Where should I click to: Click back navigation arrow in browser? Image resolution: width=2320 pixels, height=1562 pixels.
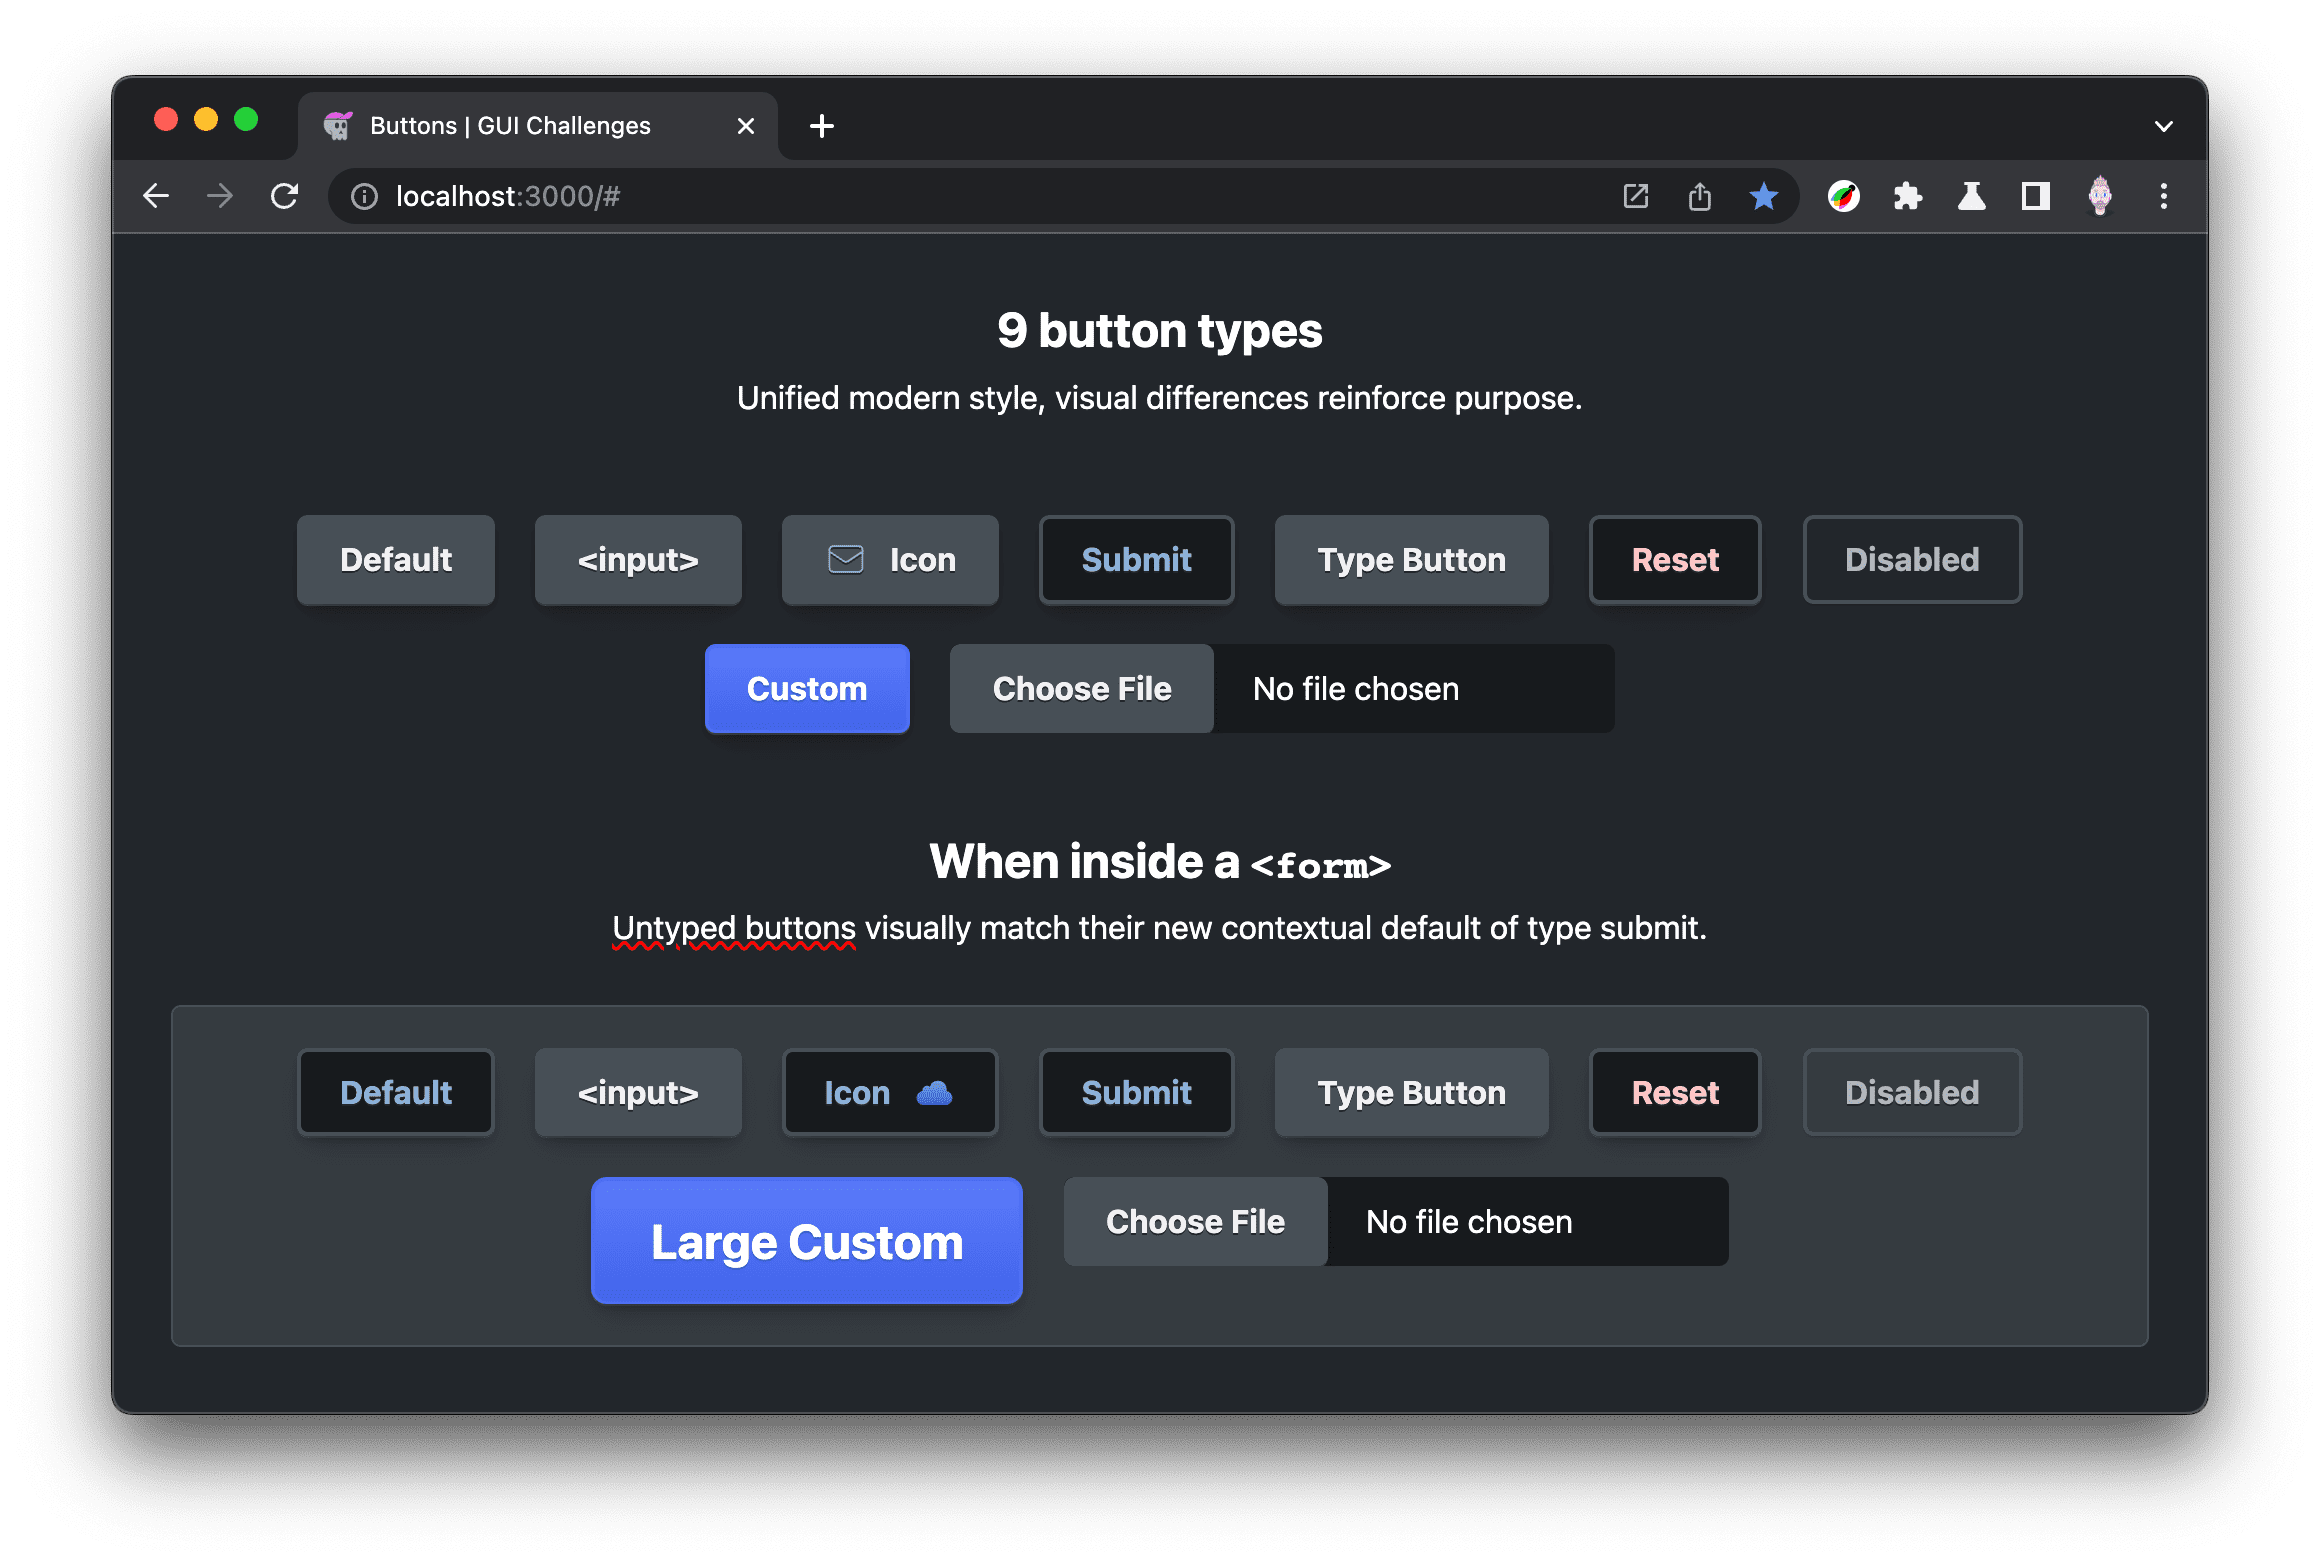(157, 195)
